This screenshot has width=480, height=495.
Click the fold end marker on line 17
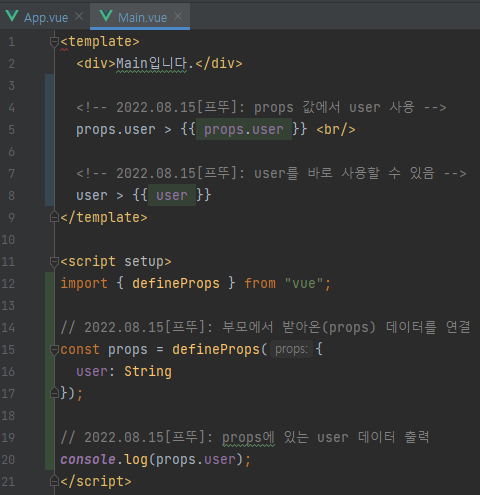(x=54, y=393)
